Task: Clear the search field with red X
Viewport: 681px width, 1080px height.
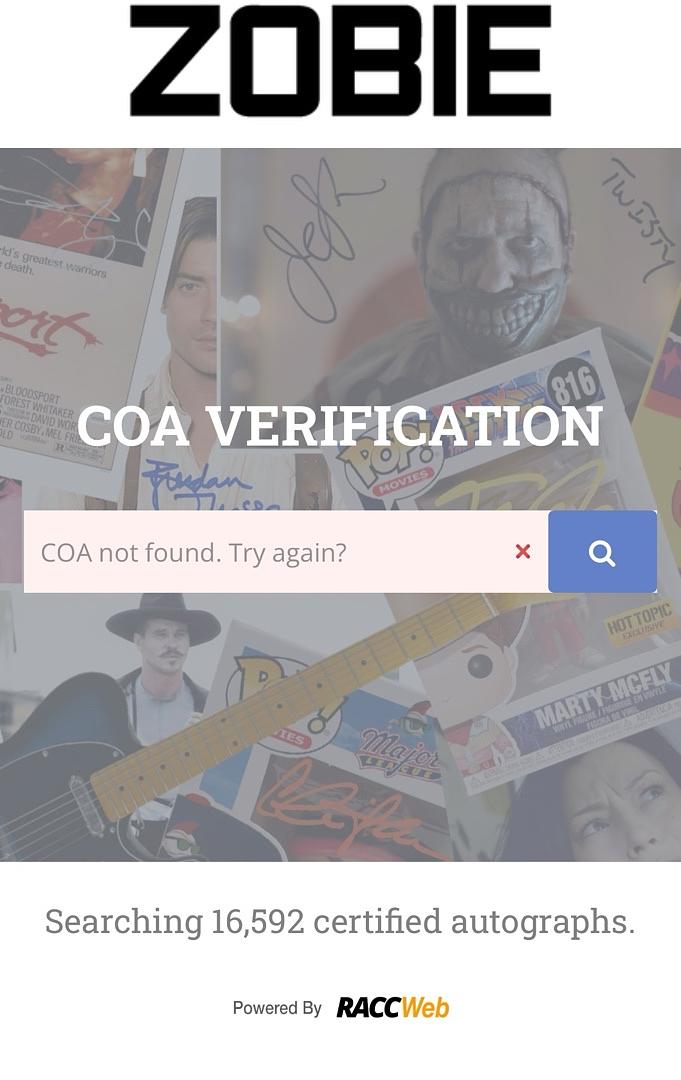Action: 522,551
